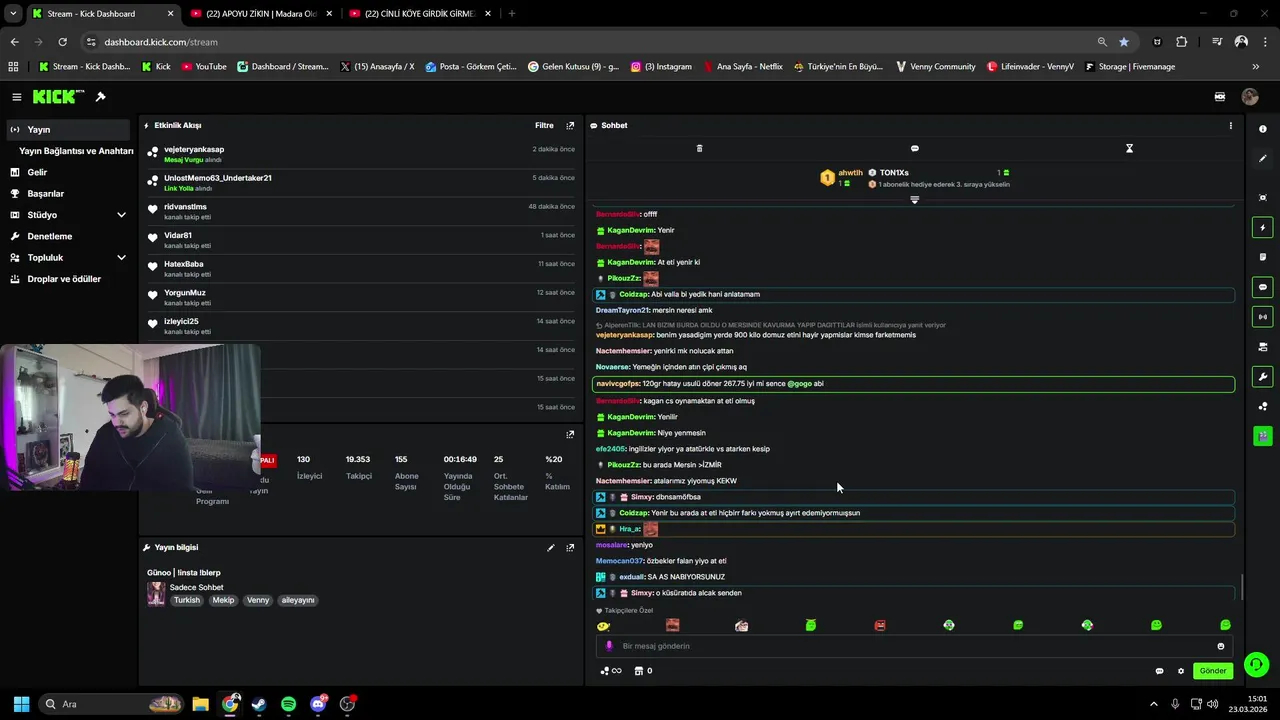Click the aileyayini tag

click(298, 600)
